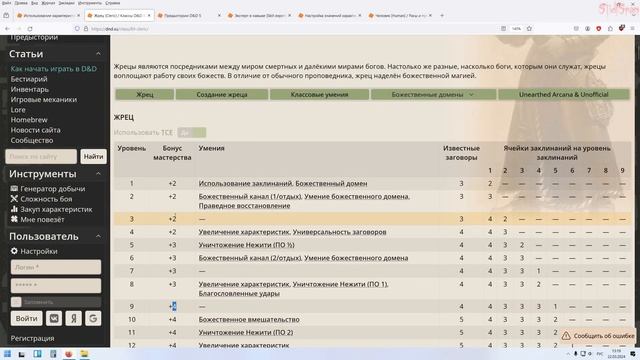Open the Windows Start menu
This screenshot has height=360, width=640.
click(7, 354)
